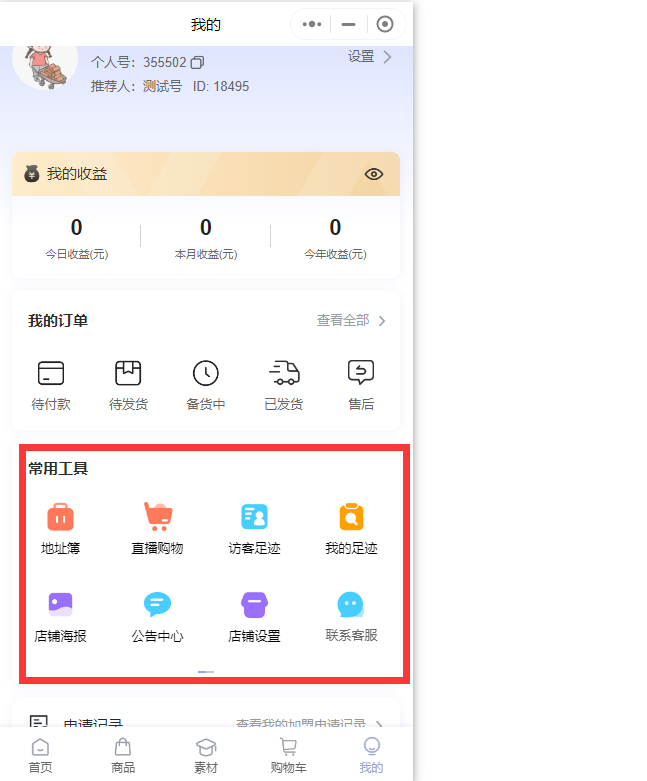The height and width of the screenshot is (781, 647).
Task: Open 直播购物 live shopping
Action: tap(157, 529)
